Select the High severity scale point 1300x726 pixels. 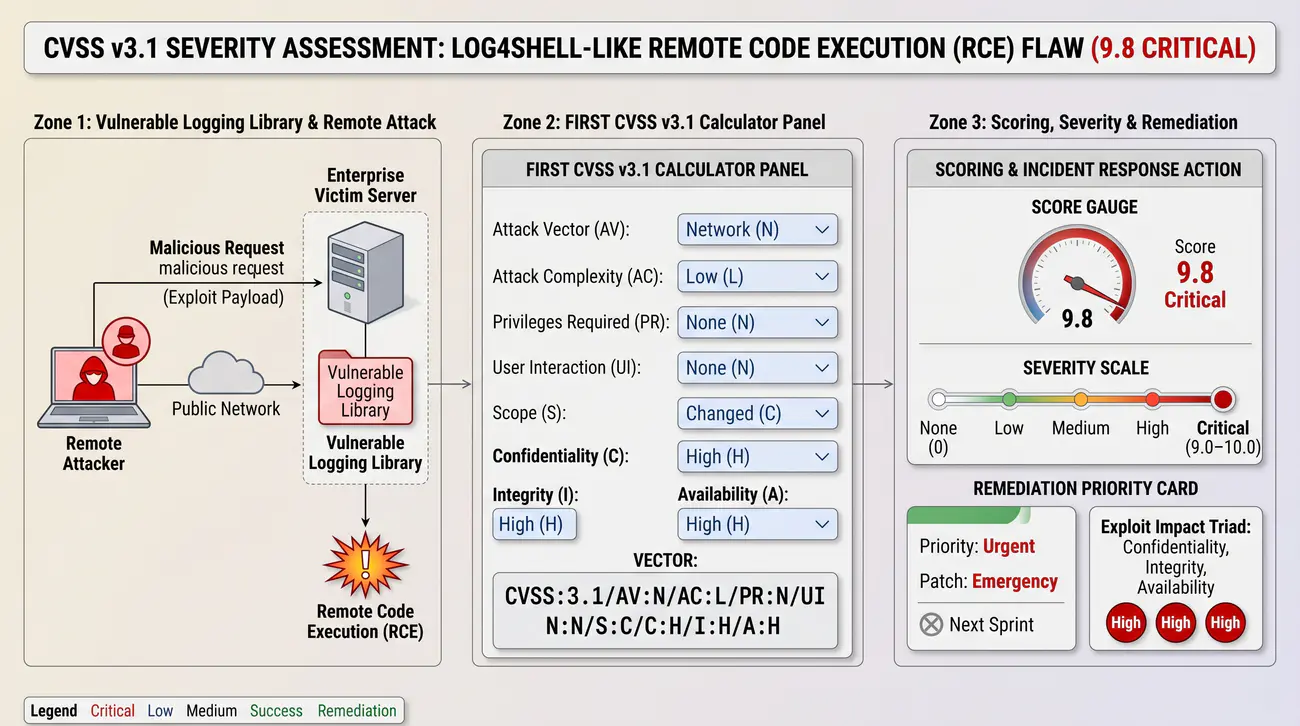coord(1152,399)
